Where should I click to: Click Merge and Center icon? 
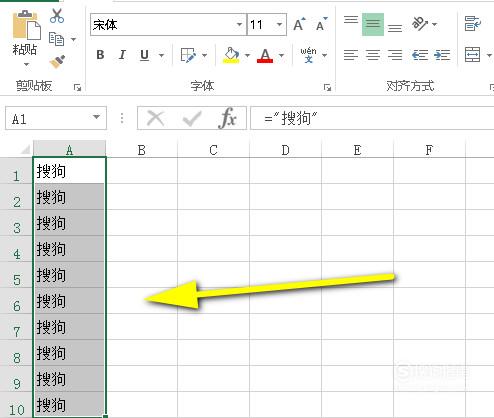[x=473, y=55]
